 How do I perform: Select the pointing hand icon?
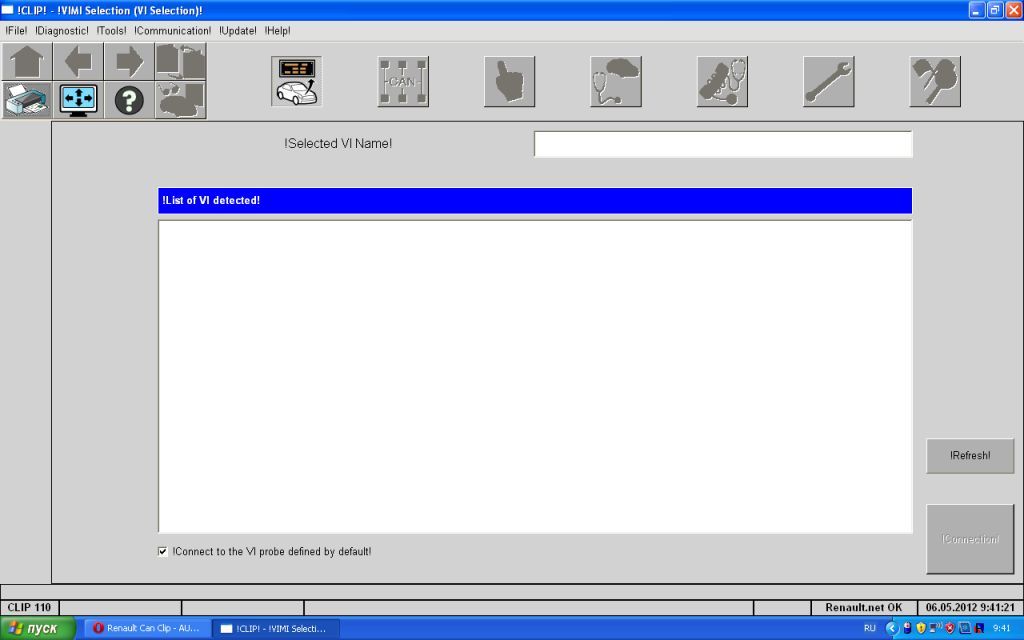coord(509,82)
